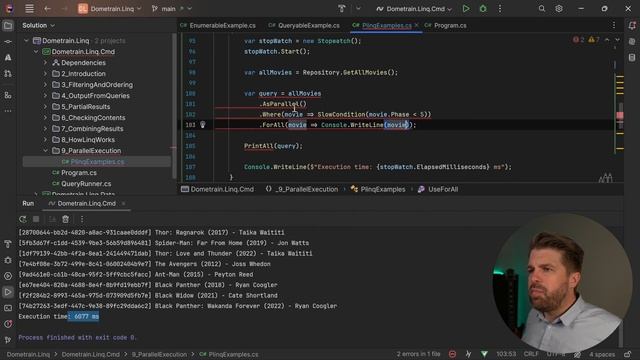
Task: Open the Dometrain.Linq project dropdown
Action: (110, 9)
